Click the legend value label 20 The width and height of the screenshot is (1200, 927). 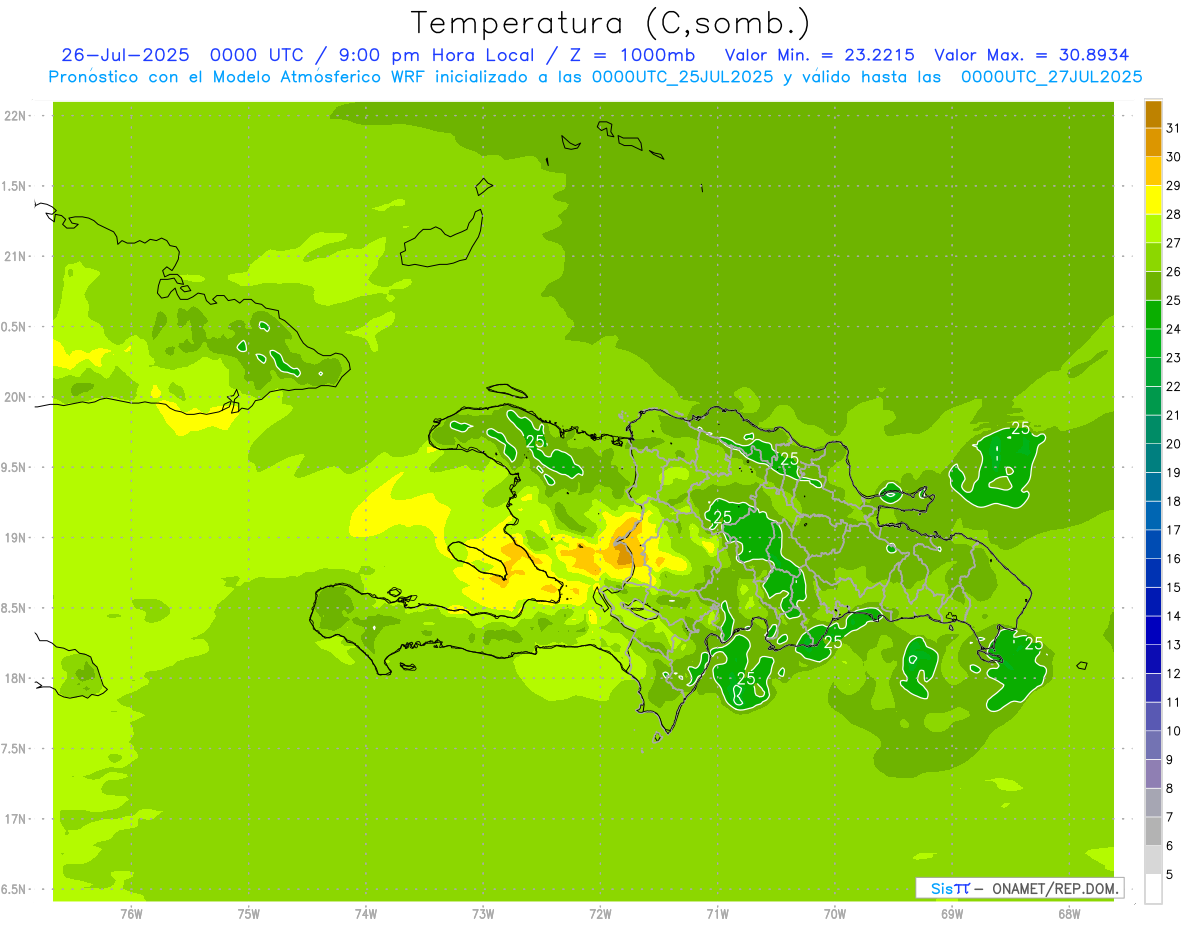[1173, 444]
